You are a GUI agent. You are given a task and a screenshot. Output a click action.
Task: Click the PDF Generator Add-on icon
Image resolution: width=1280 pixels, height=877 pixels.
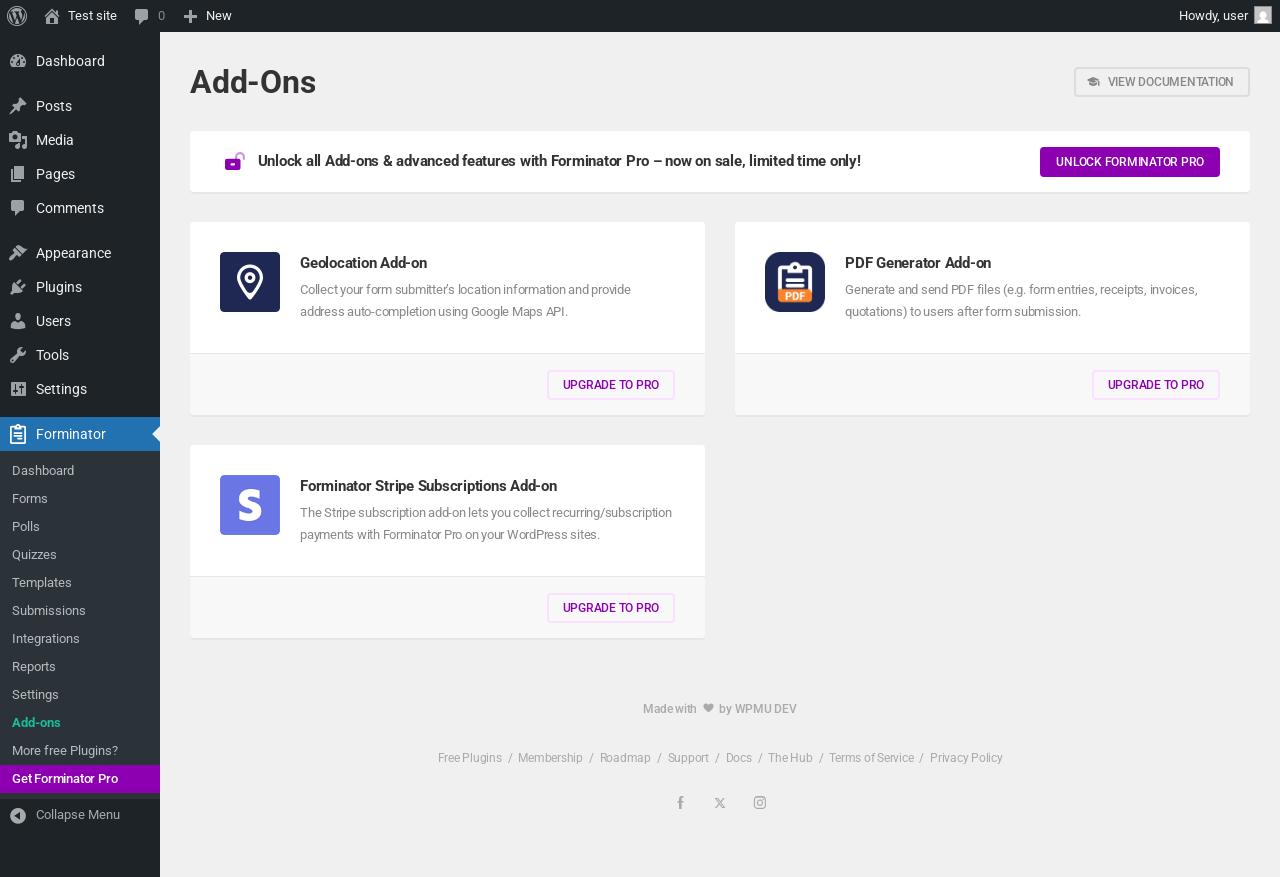(x=795, y=282)
